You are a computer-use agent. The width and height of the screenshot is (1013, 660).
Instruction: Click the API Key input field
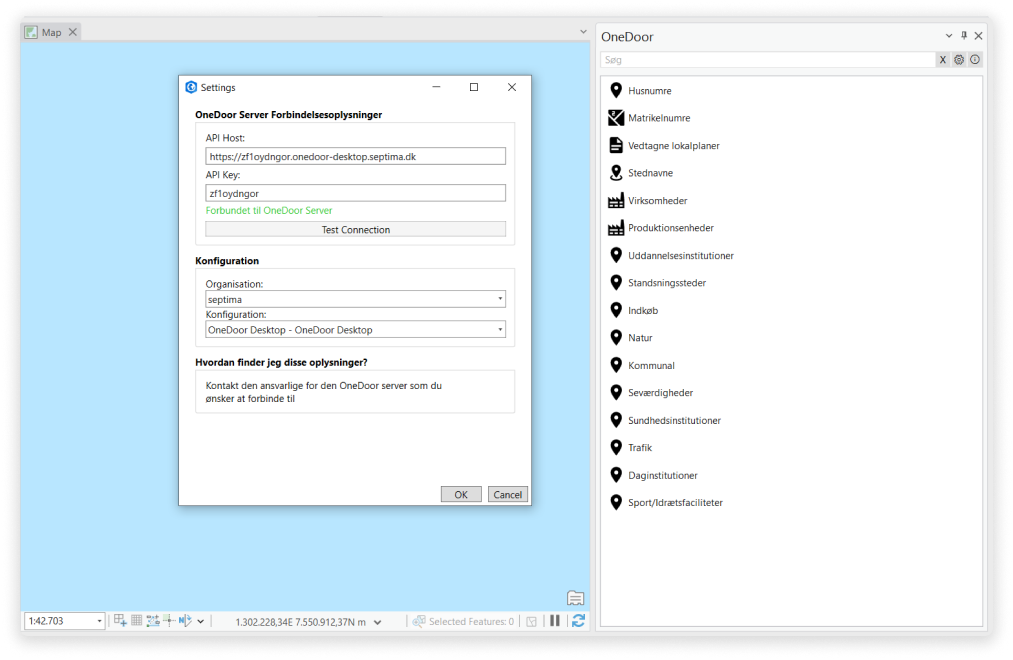355,193
